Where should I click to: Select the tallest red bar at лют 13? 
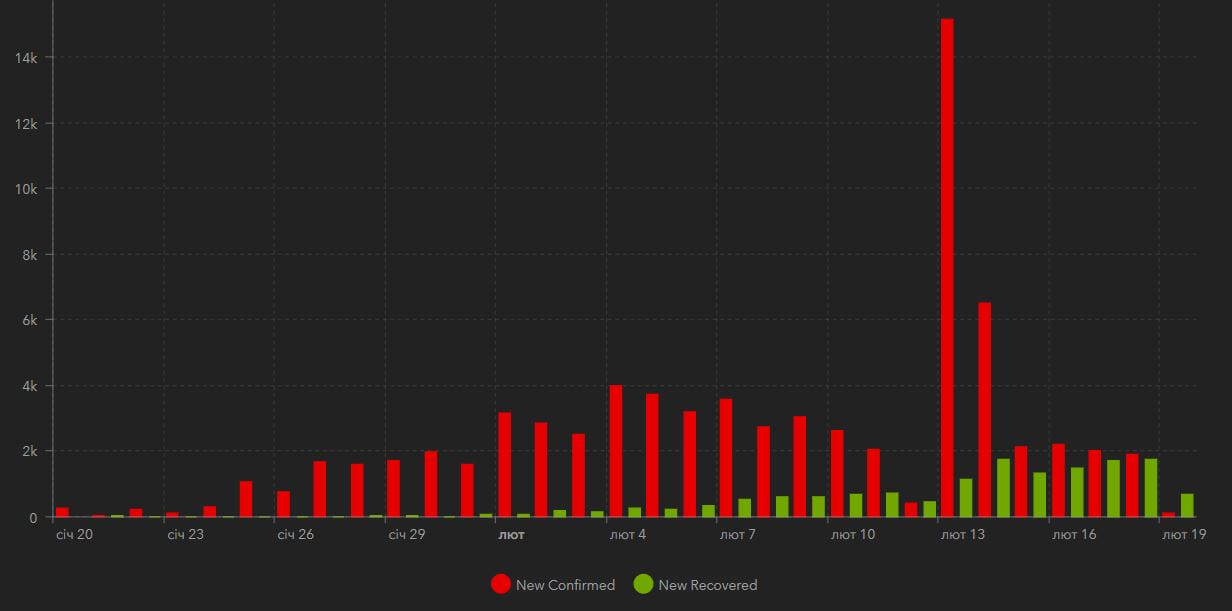click(x=947, y=268)
